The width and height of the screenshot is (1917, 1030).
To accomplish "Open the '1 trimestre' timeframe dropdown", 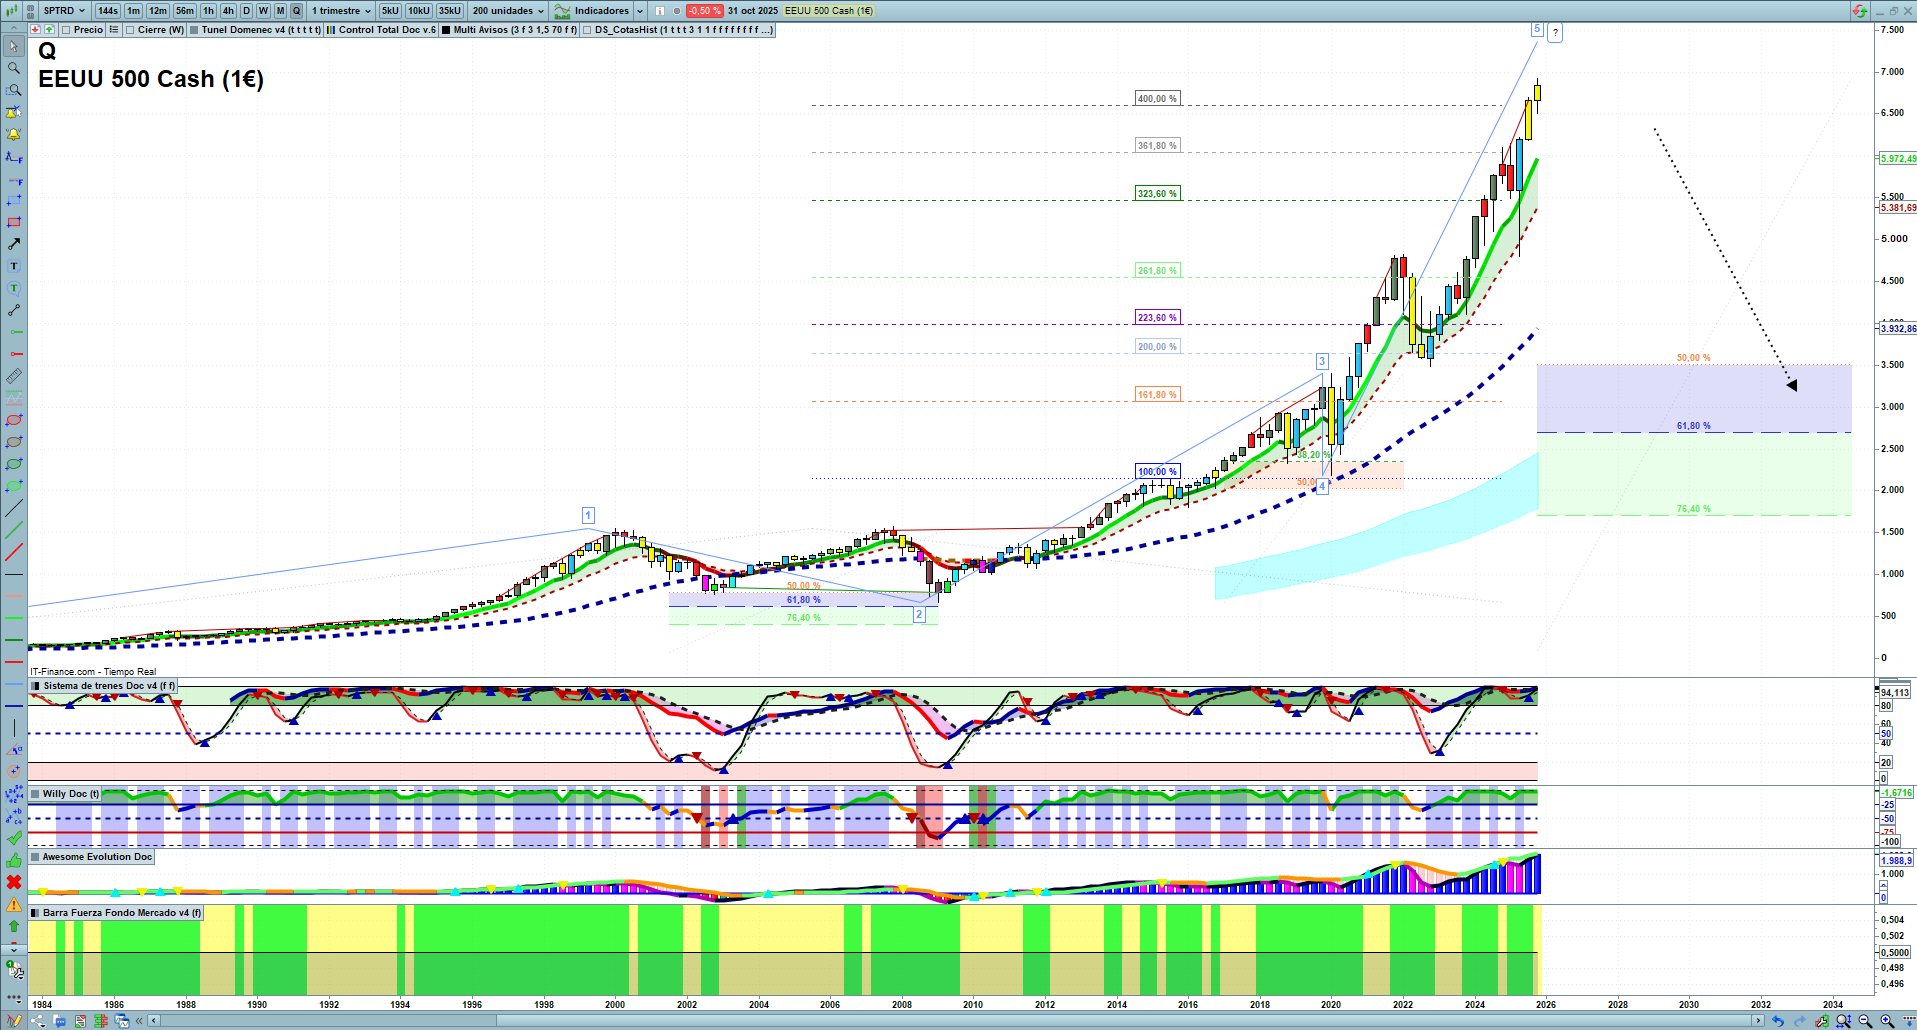I will point(341,11).
